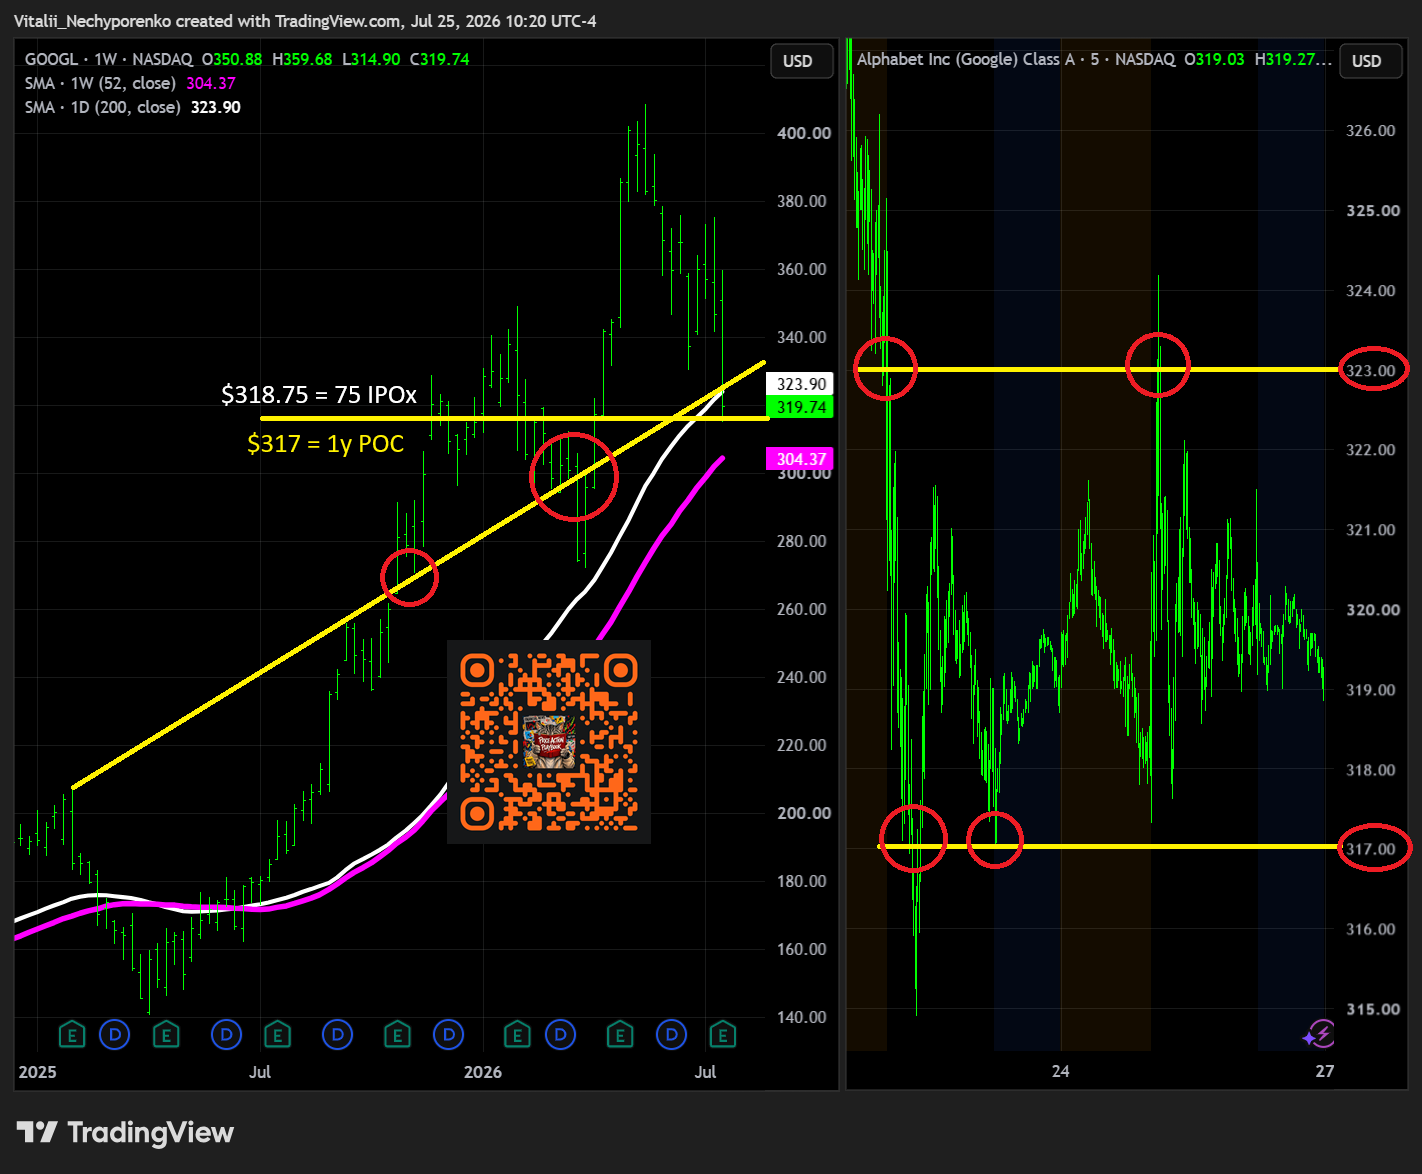Click the magenta 304.37 price tag on the axis
Viewport: 1422px width, 1174px height.
tap(801, 459)
